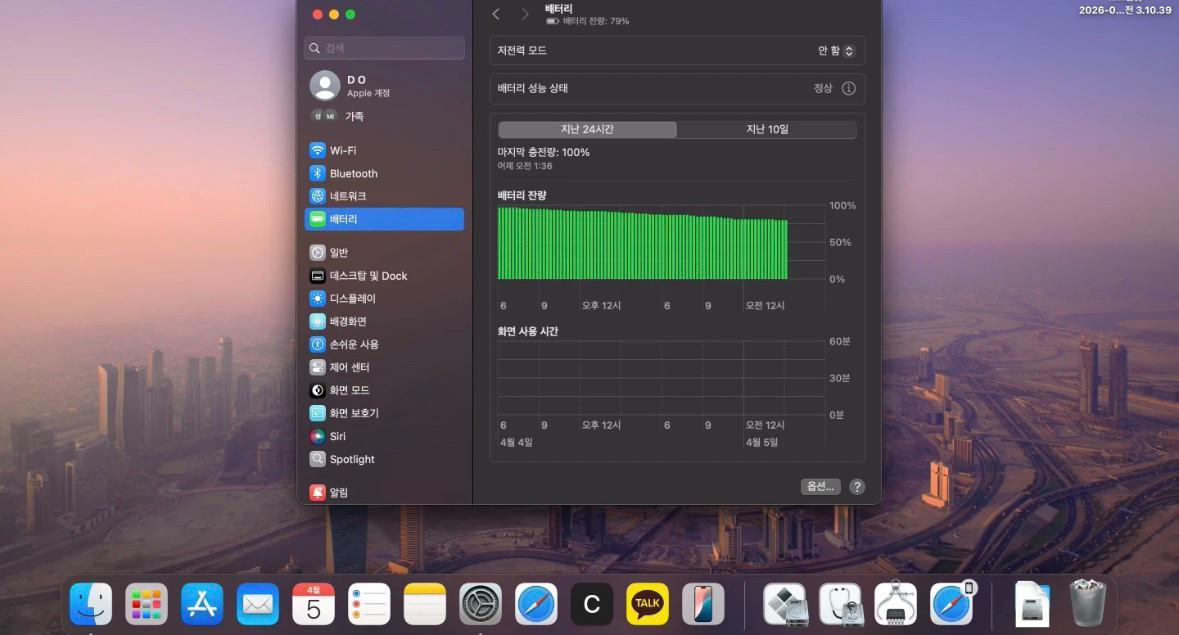Select 일반 (General) in the sidebar

pyautogui.click(x=338, y=252)
